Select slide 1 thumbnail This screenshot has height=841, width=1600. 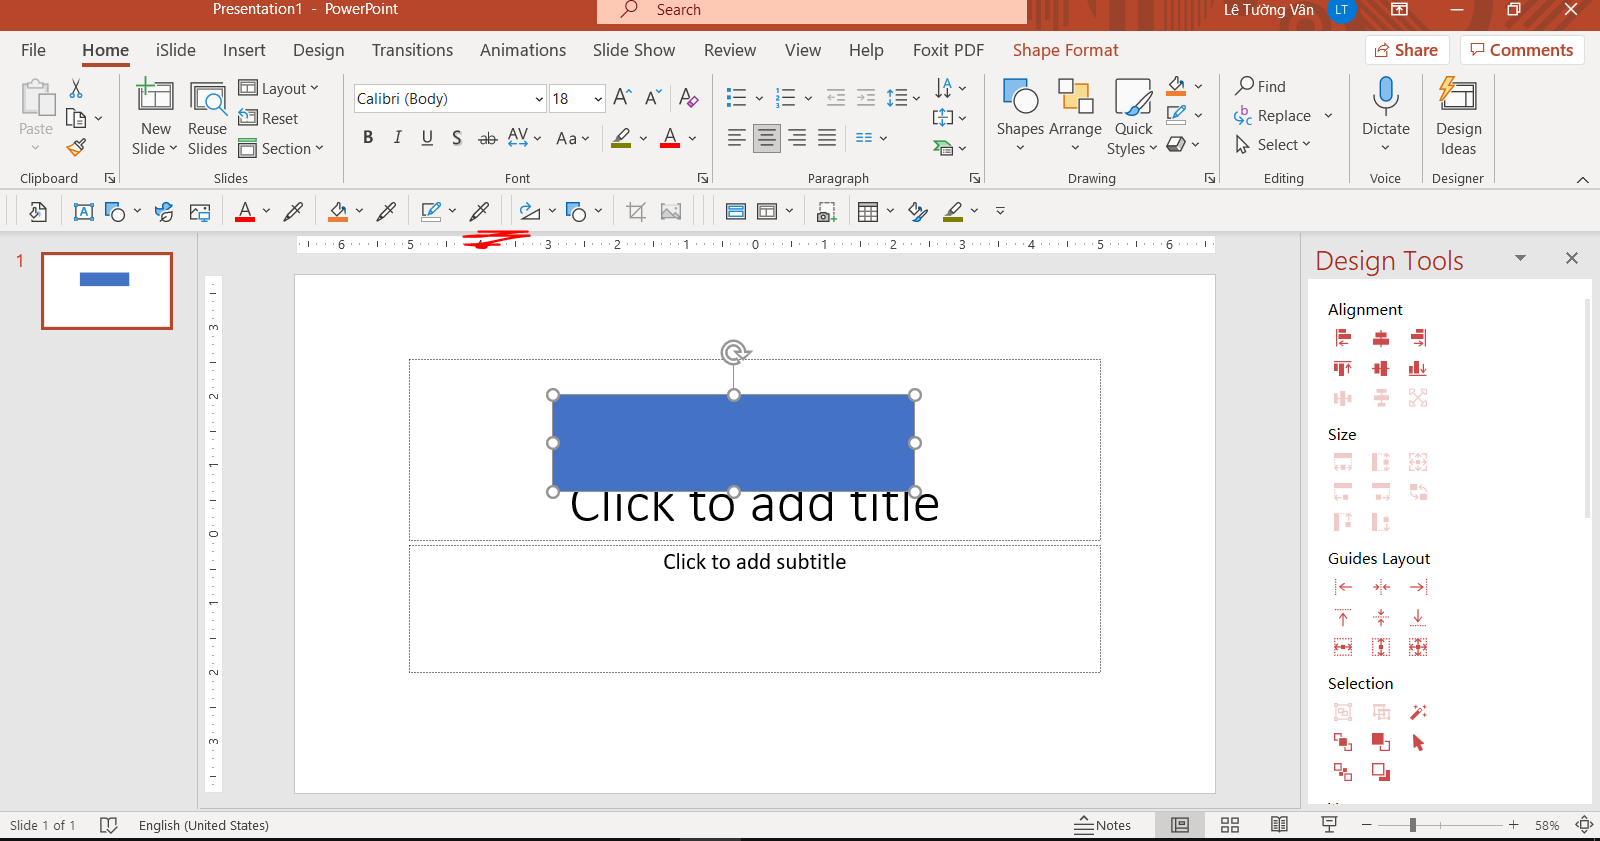(x=107, y=291)
